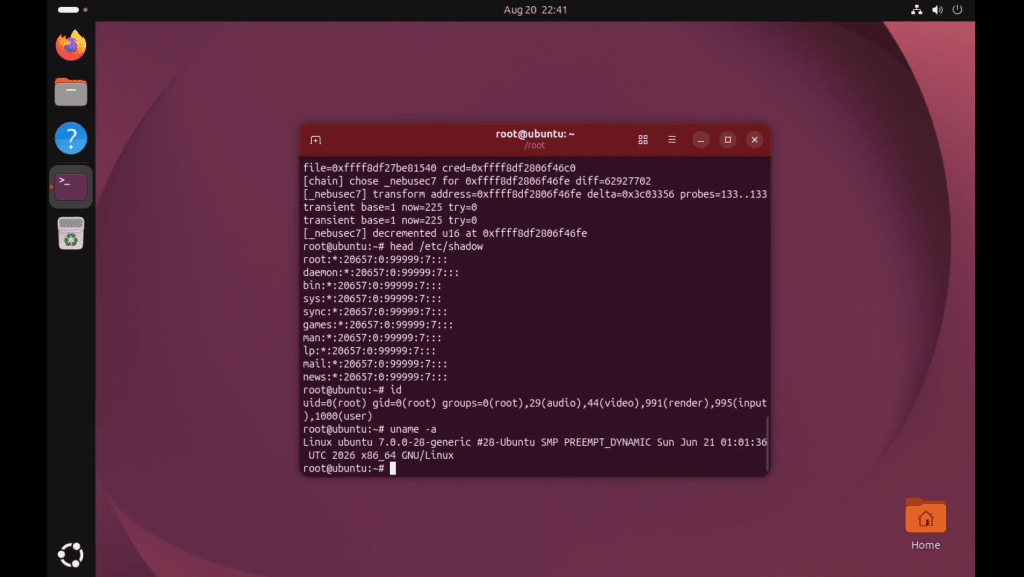Show terminal tab overview grid
The width and height of the screenshot is (1024, 577).
tap(643, 140)
